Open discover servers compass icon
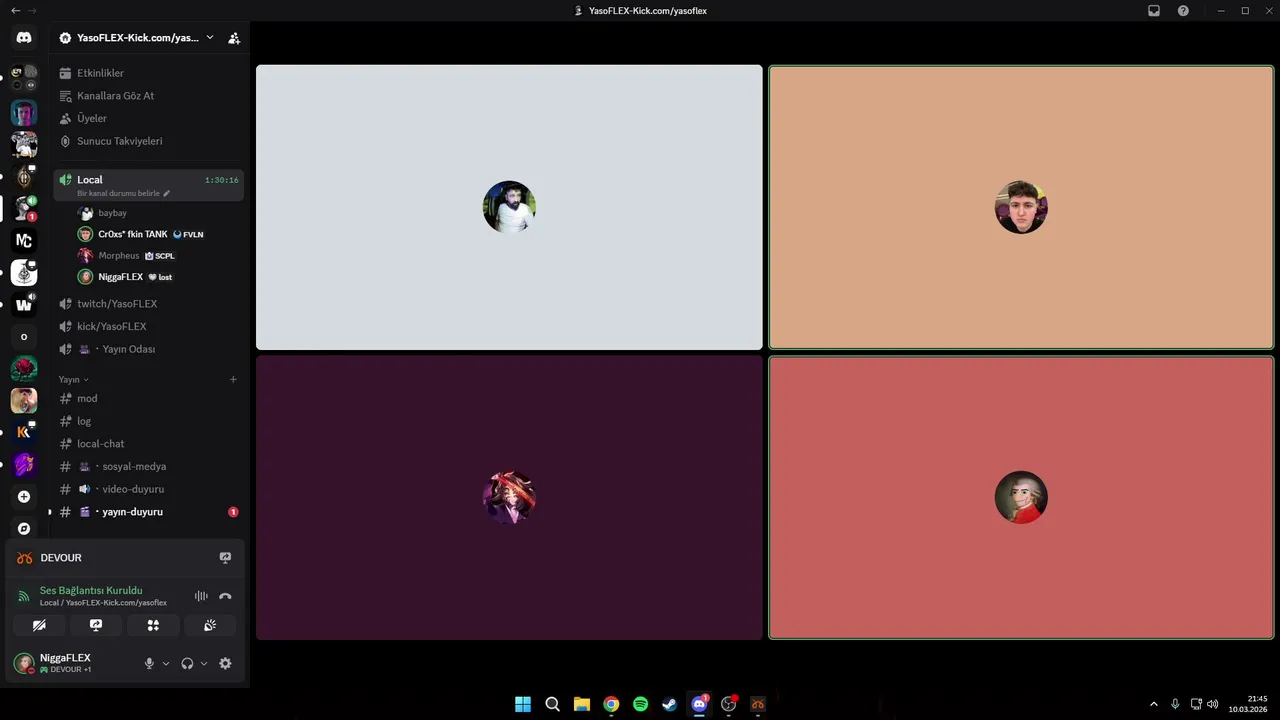This screenshot has width=1280, height=720. pyautogui.click(x=24, y=529)
